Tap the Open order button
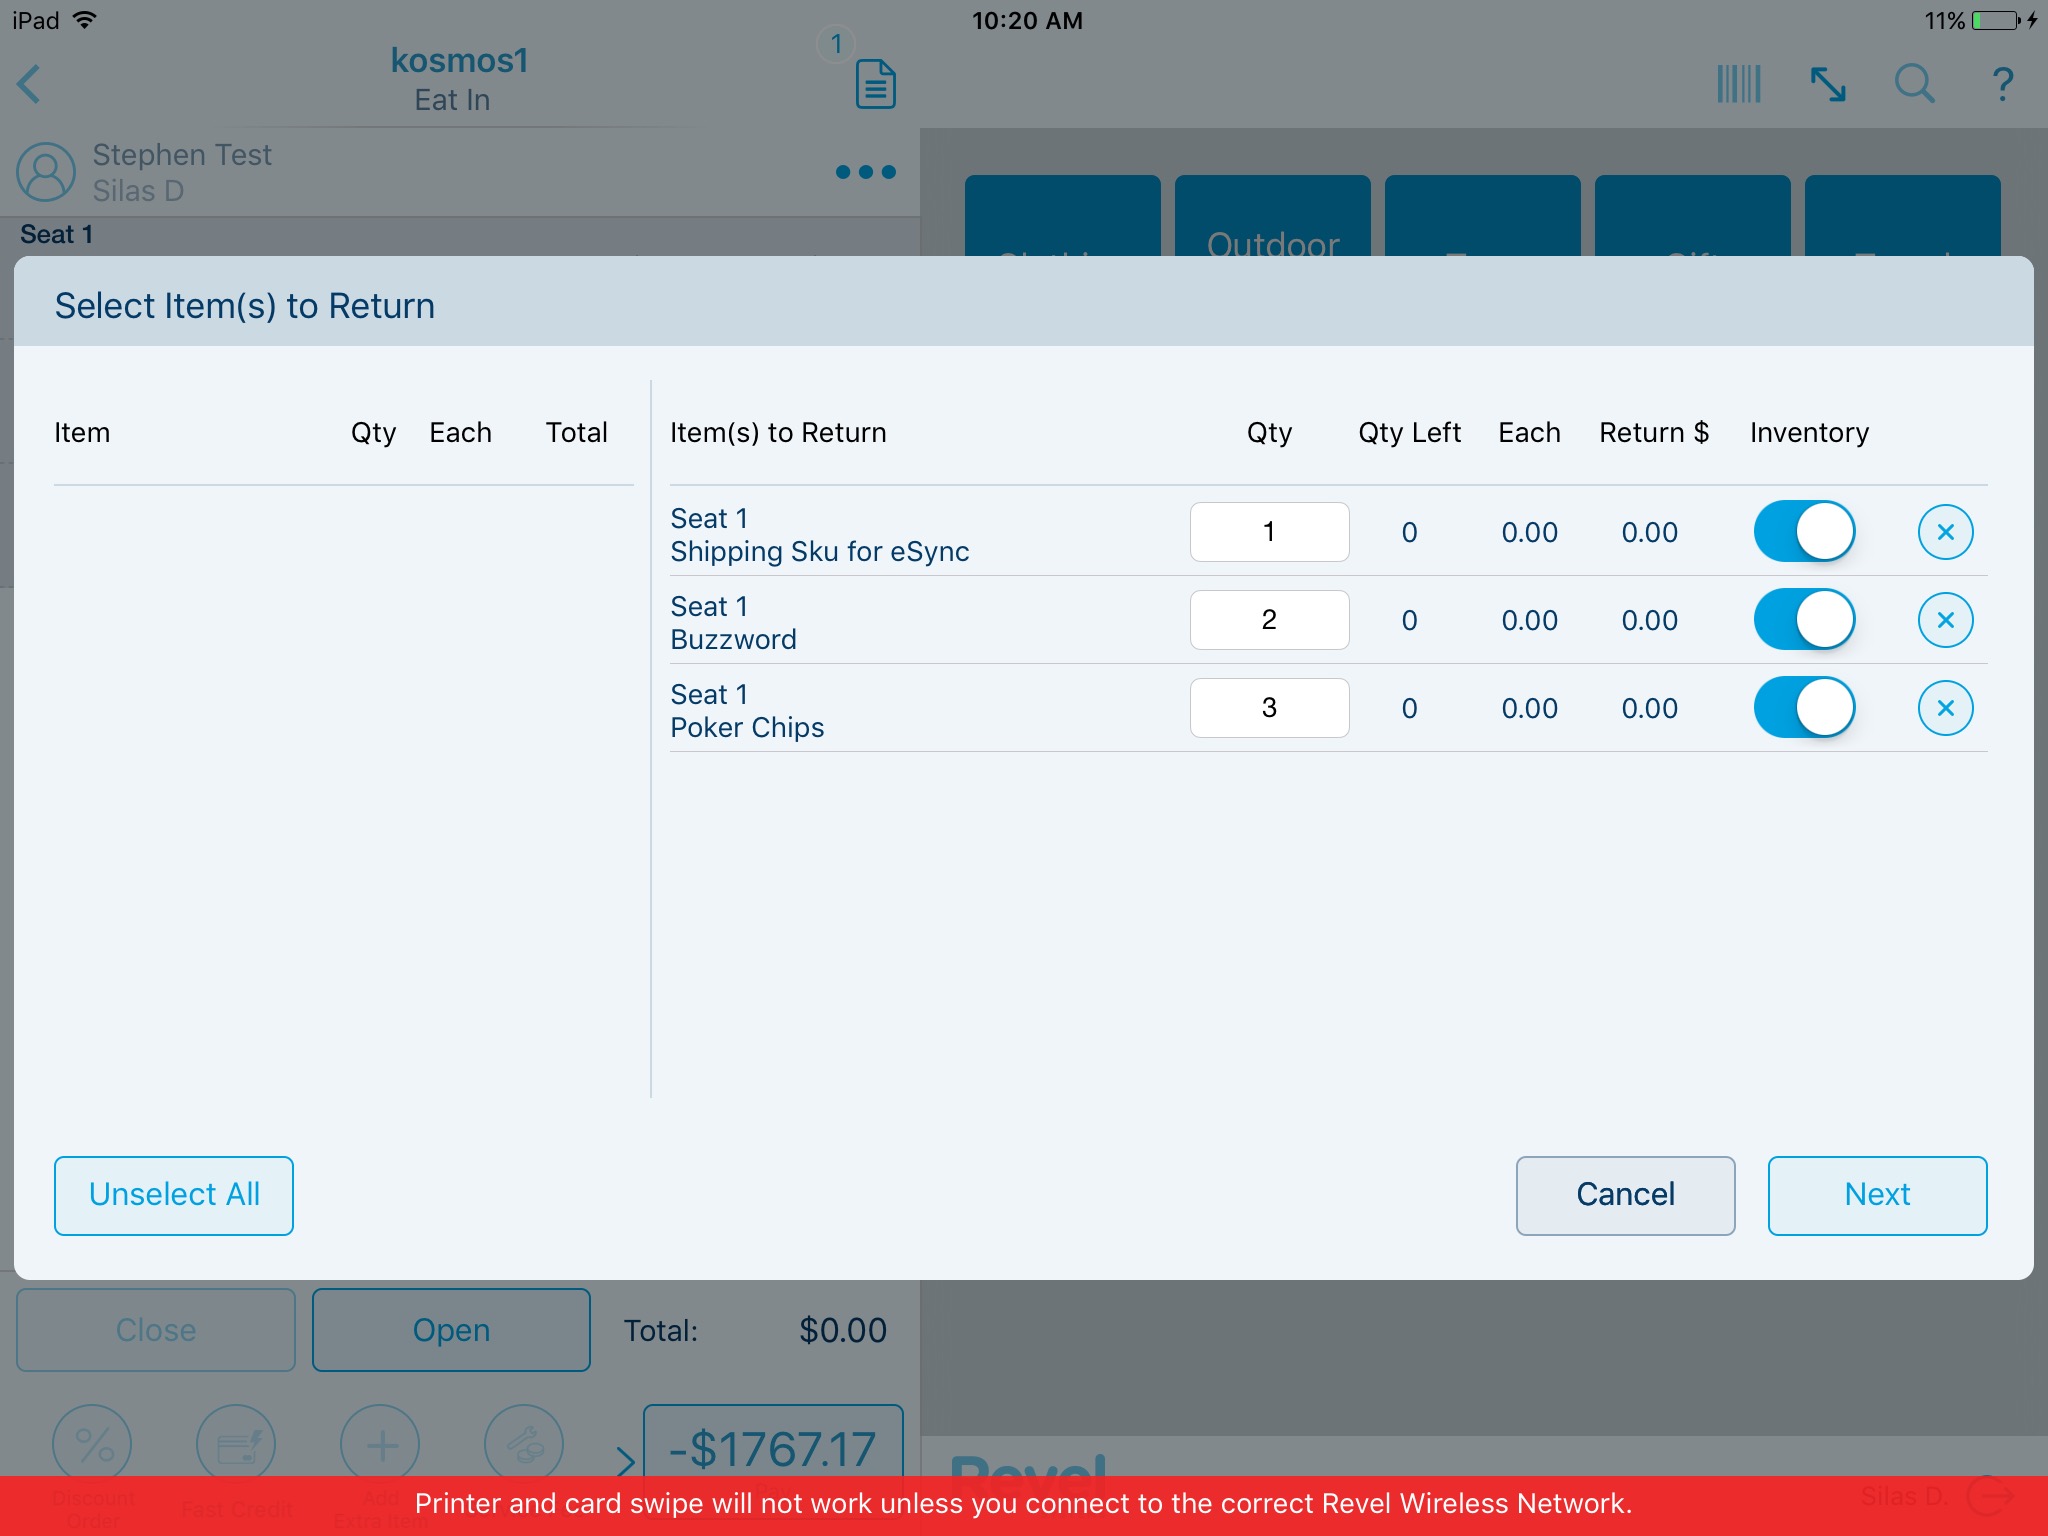Image resolution: width=2048 pixels, height=1536 pixels. click(451, 1330)
